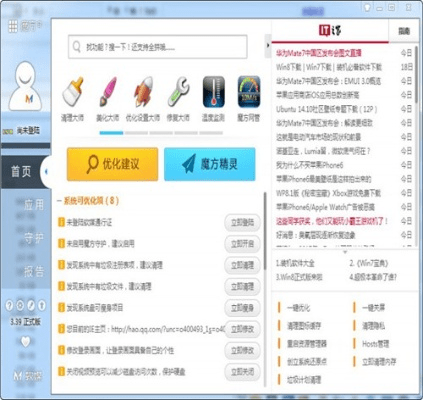Open the Ubuntu 14.10 wallpaper news link

pyautogui.click(x=326, y=109)
